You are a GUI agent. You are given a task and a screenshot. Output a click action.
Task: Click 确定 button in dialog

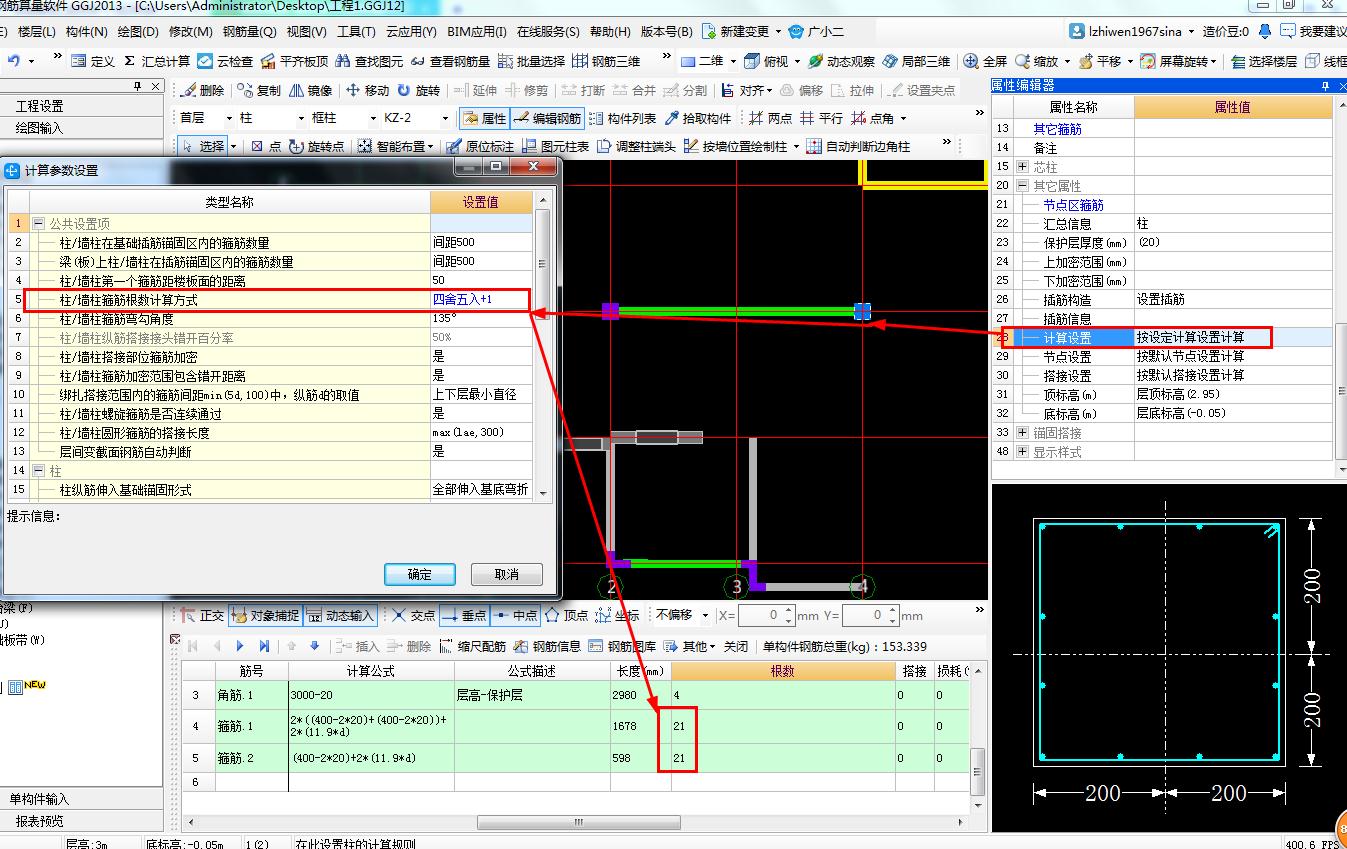[x=420, y=574]
